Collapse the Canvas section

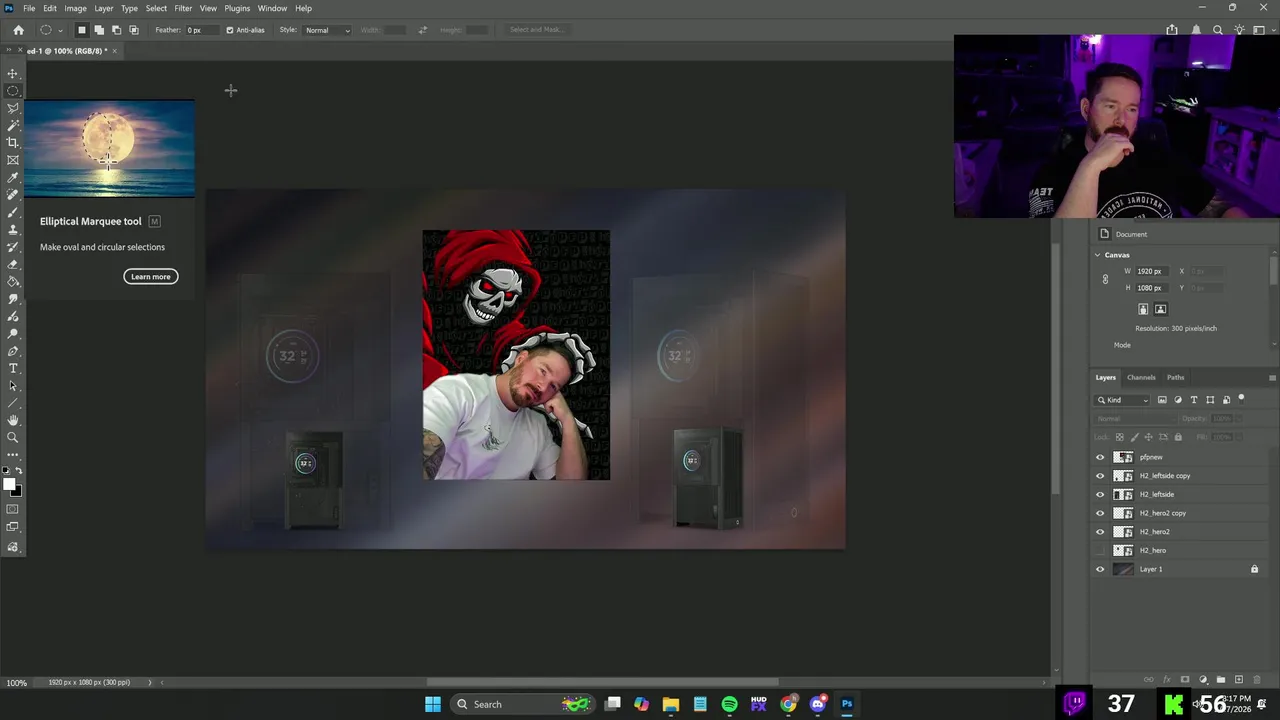pos(1097,255)
